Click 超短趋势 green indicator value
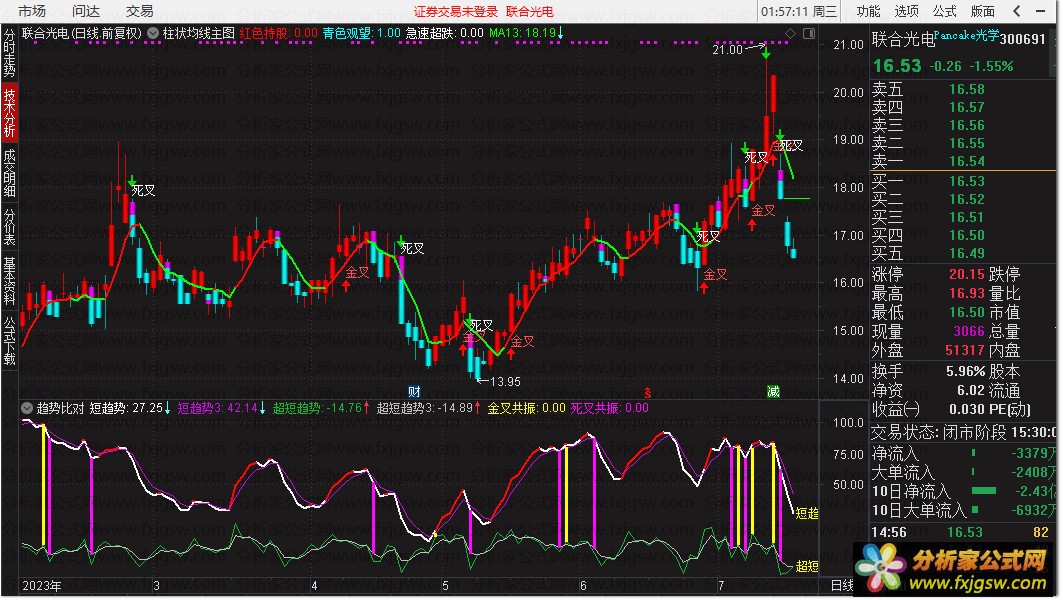The image size is (1063, 600). [x=321, y=408]
